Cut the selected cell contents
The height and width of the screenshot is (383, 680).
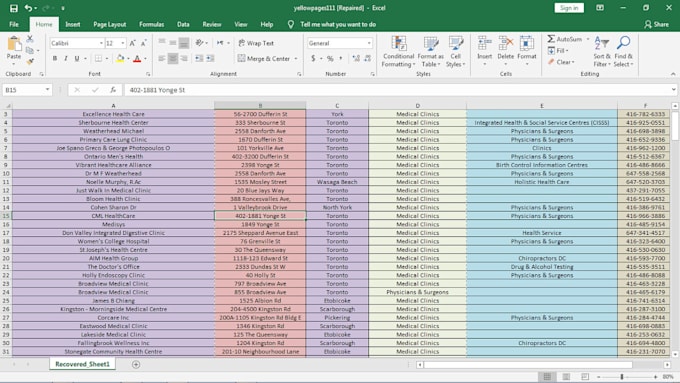point(30,39)
